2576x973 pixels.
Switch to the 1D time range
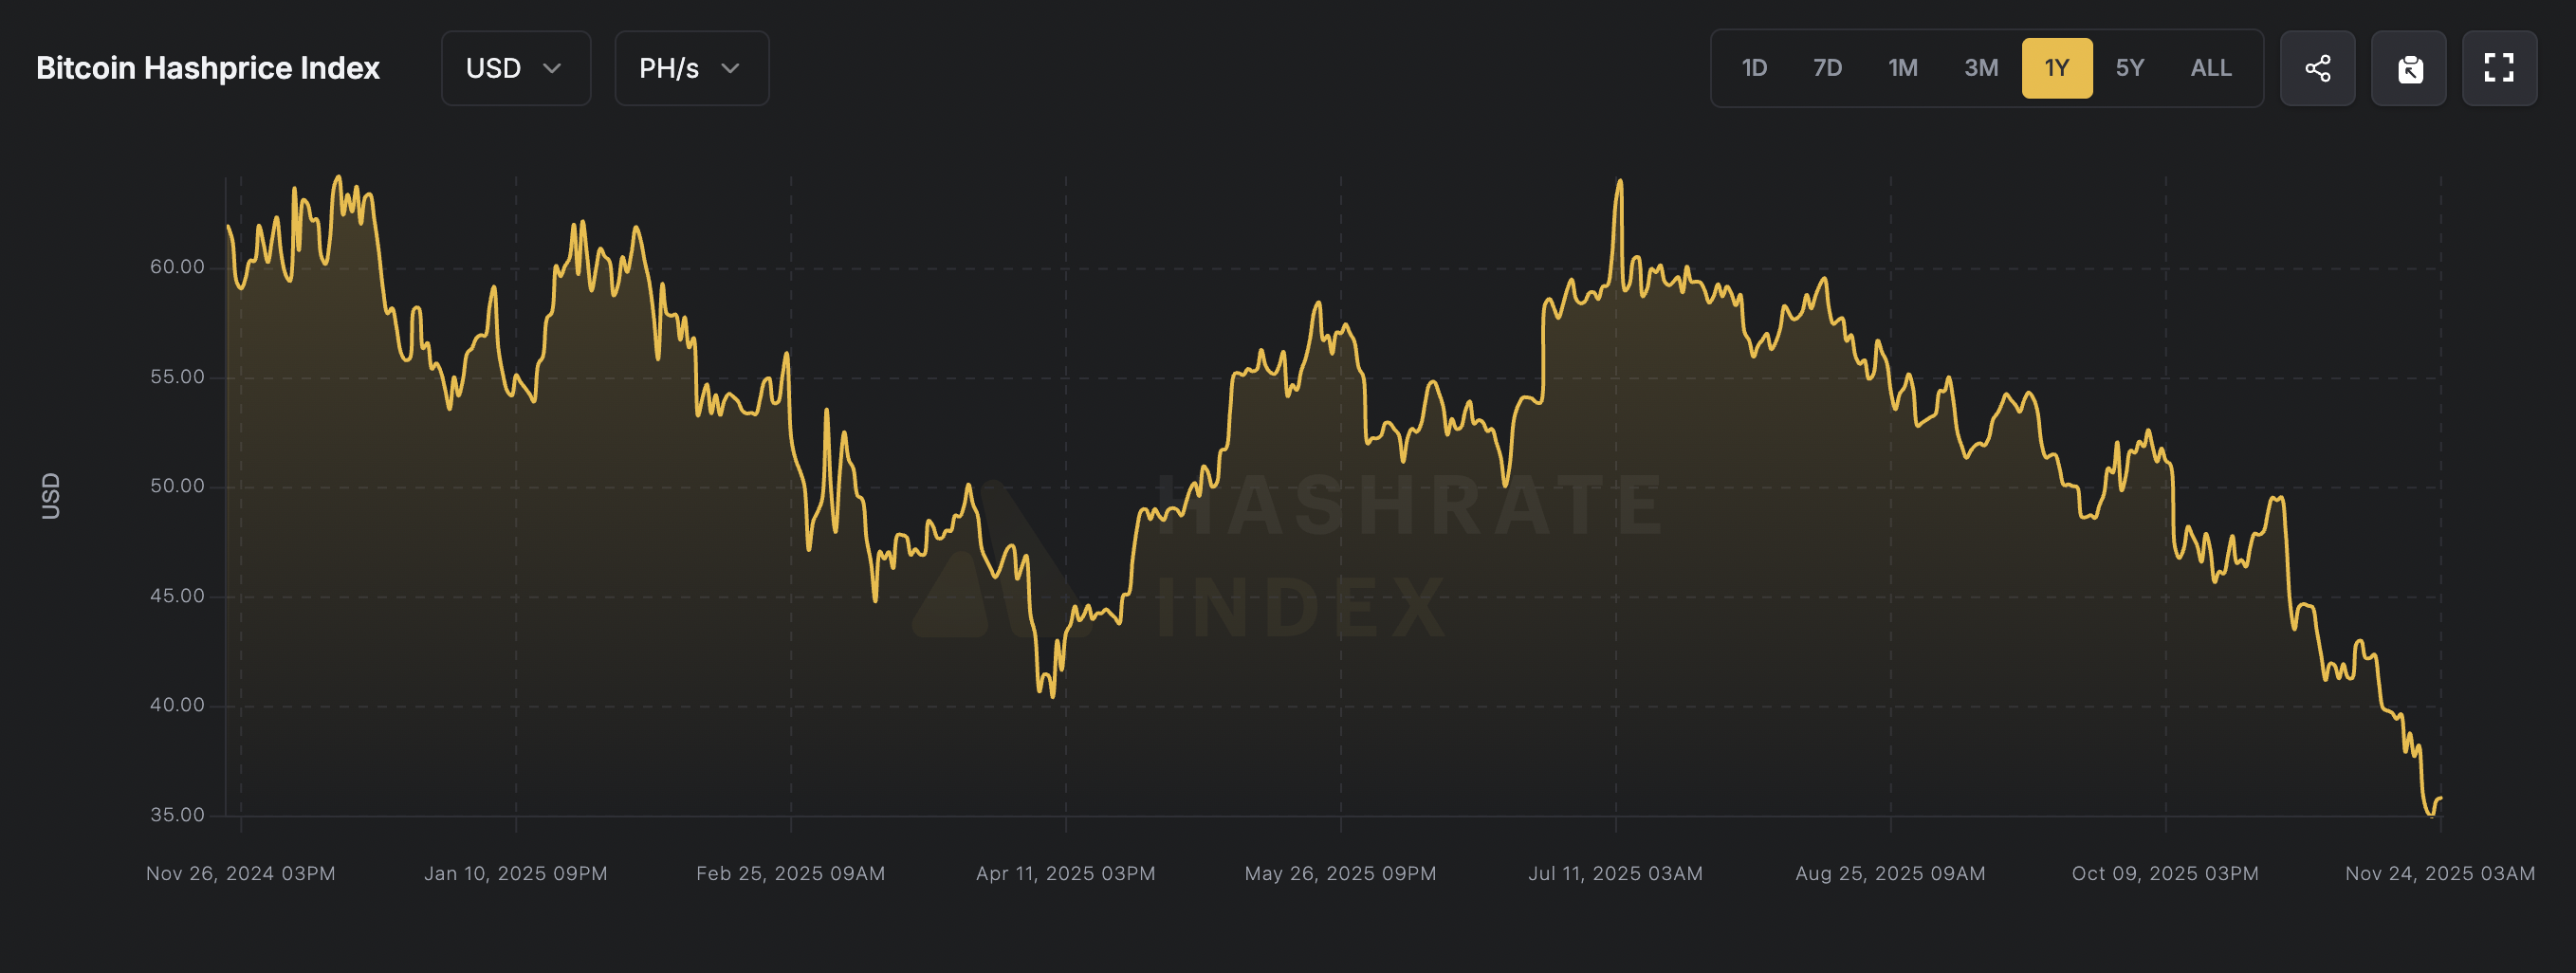[x=1754, y=68]
